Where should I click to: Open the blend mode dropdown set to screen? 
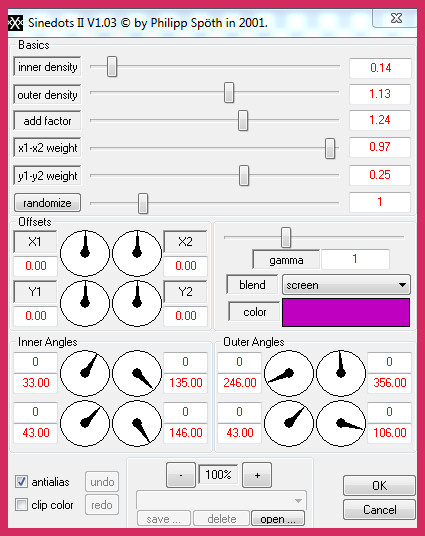(x=346, y=285)
